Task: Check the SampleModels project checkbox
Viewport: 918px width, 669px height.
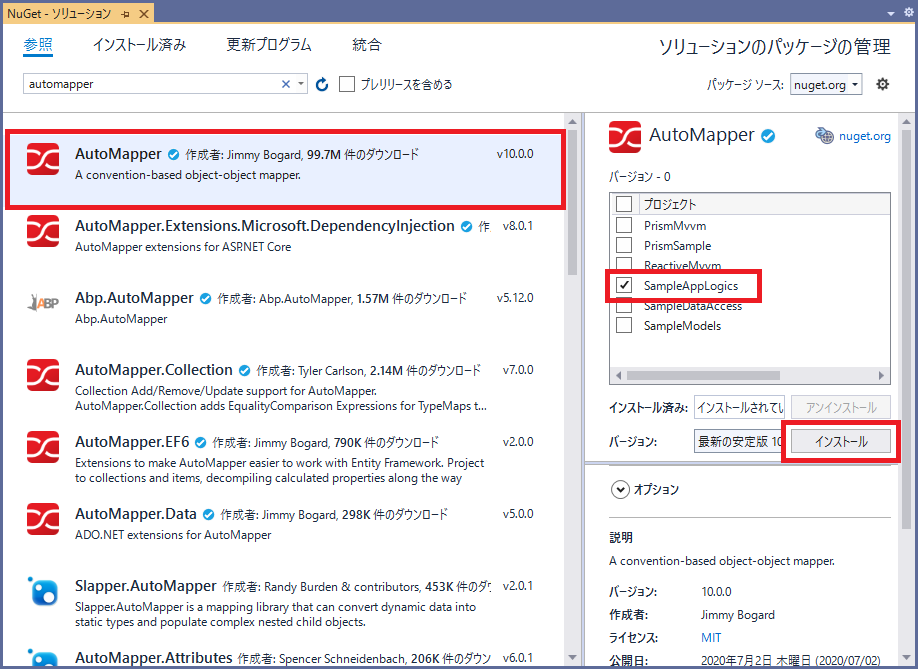Action: pos(624,325)
